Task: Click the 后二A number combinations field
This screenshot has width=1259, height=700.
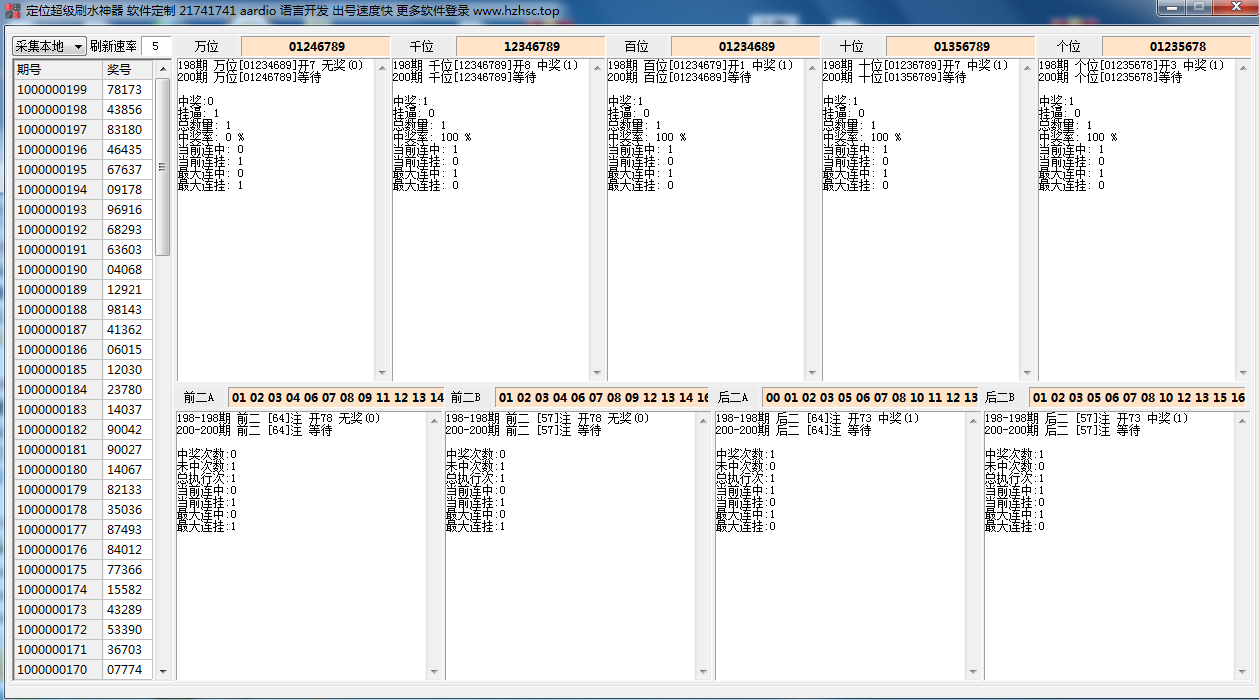Action: pos(869,398)
